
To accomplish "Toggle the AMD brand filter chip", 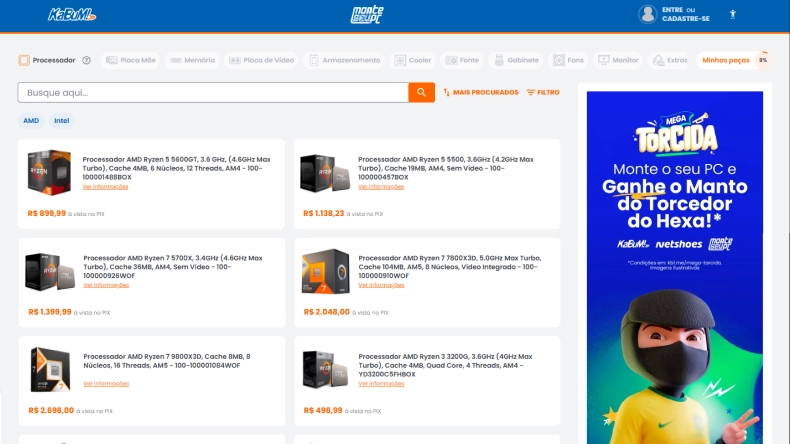I will click(x=31, y=121).
